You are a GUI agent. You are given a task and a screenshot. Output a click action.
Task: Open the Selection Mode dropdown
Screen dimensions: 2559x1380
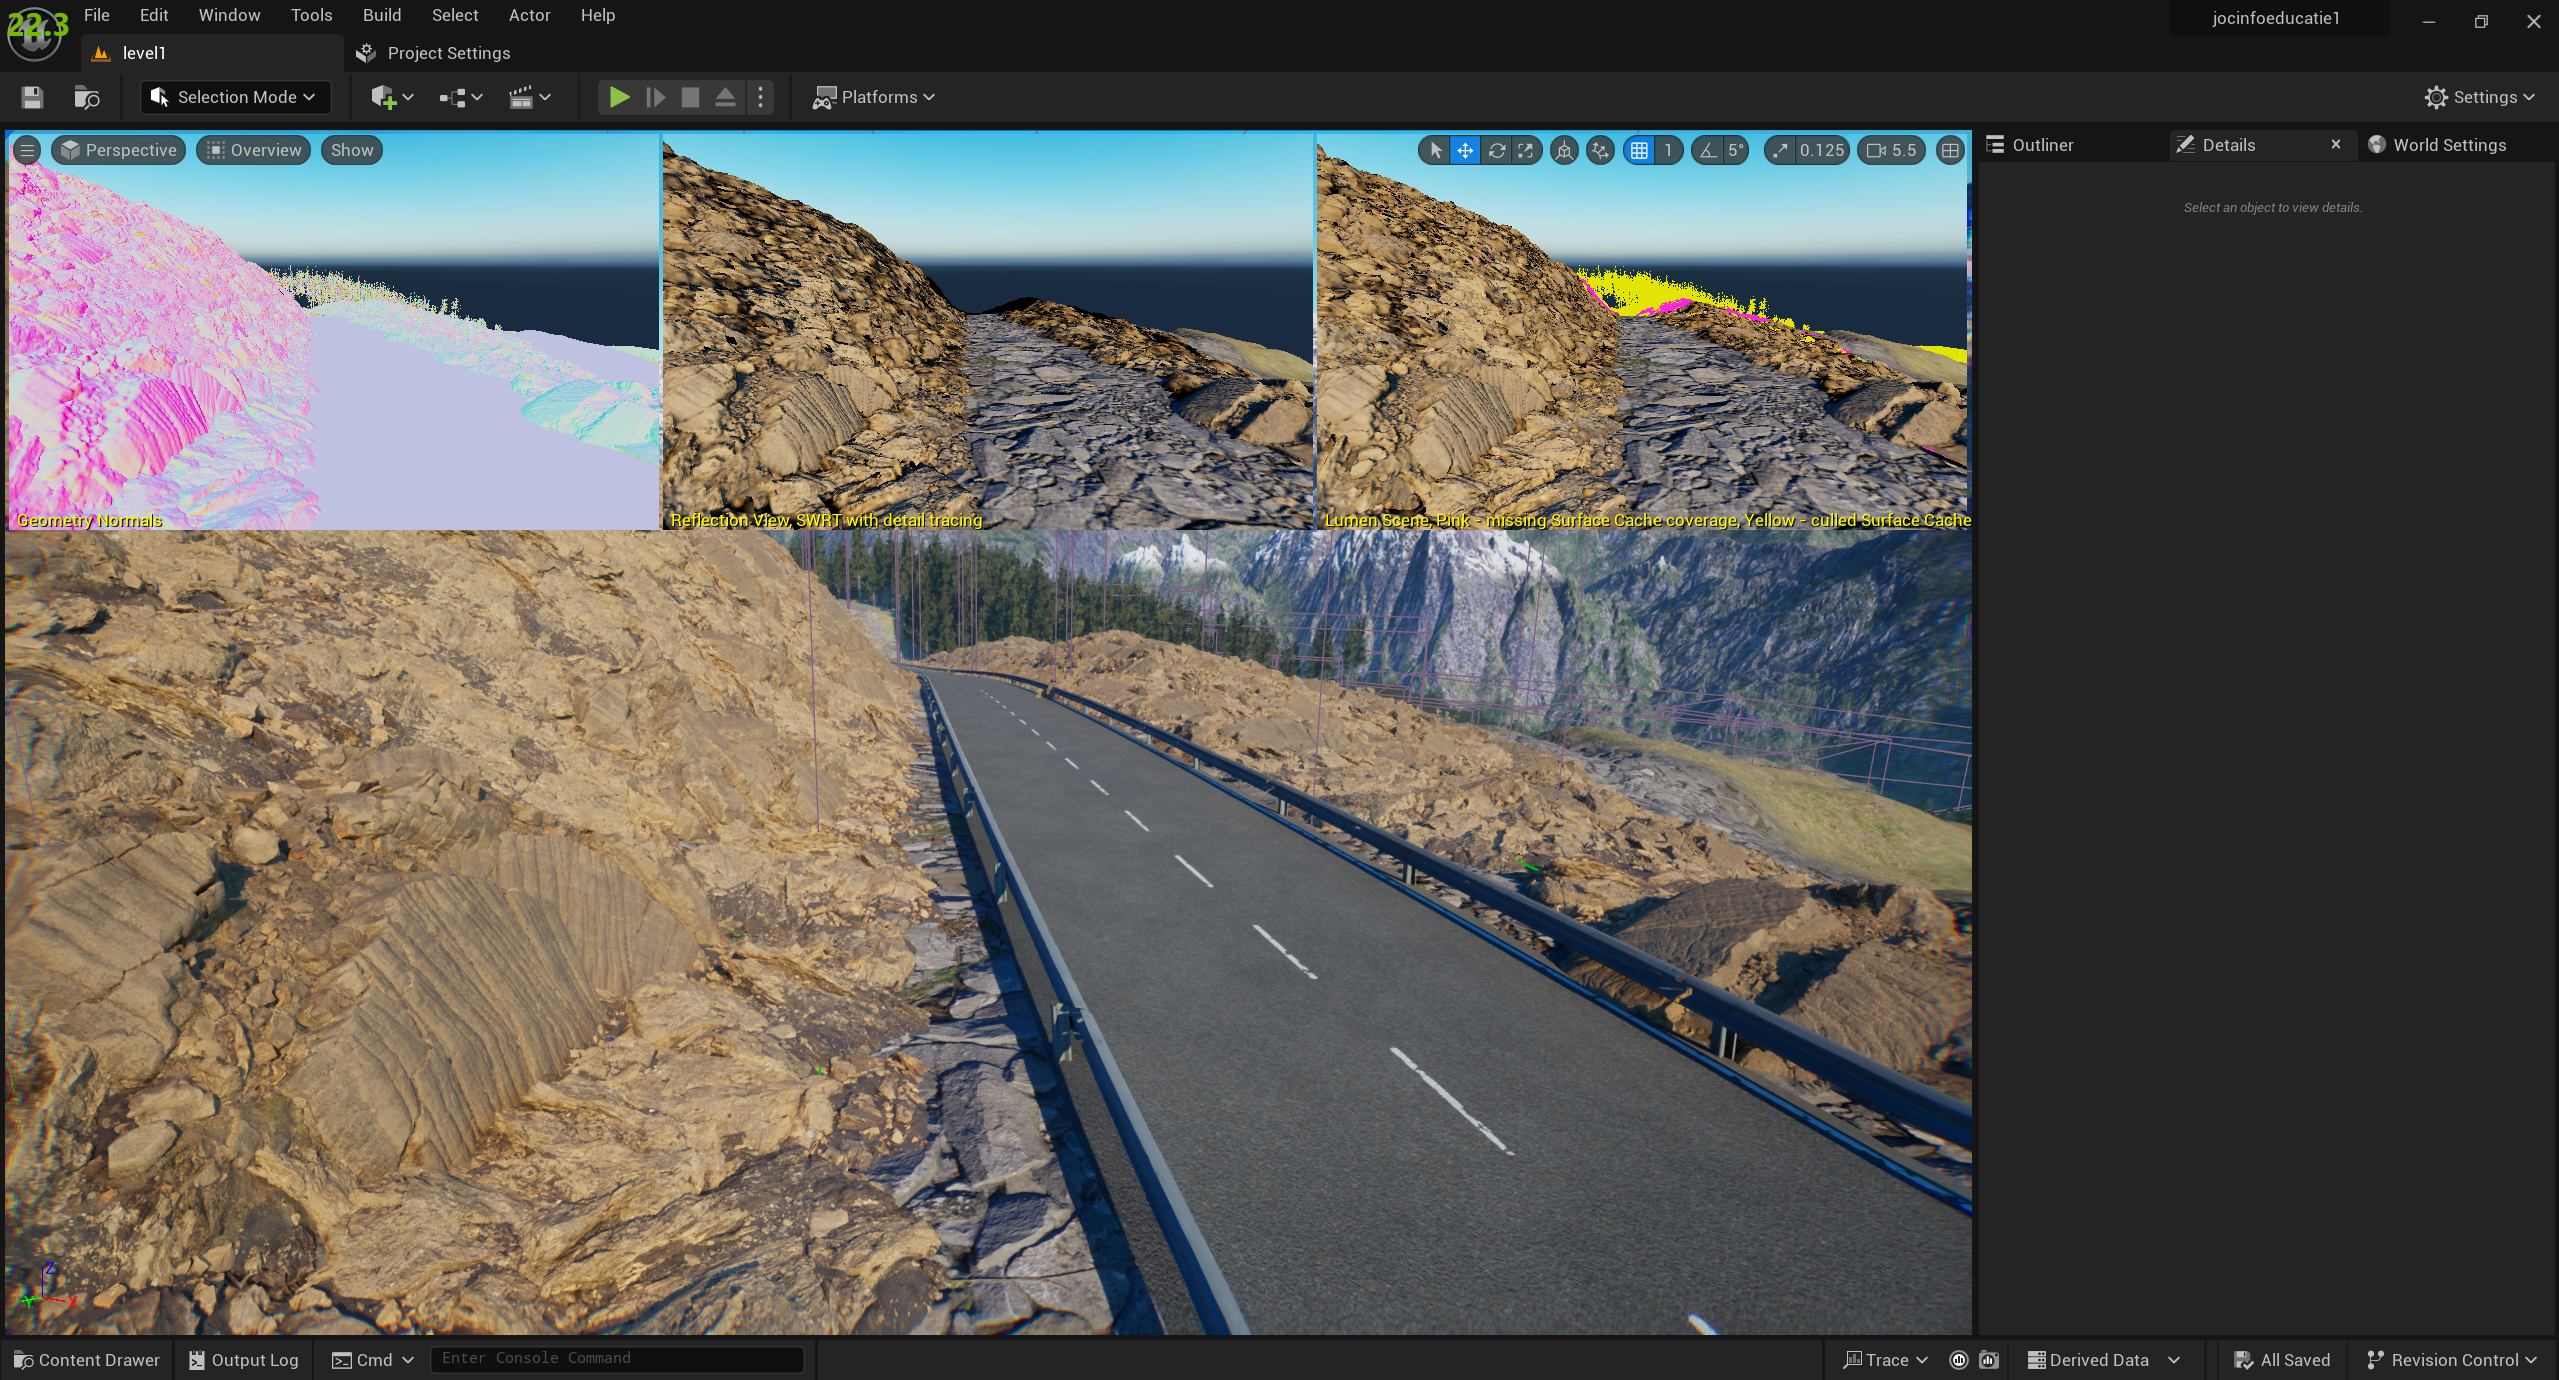[234, 97]
